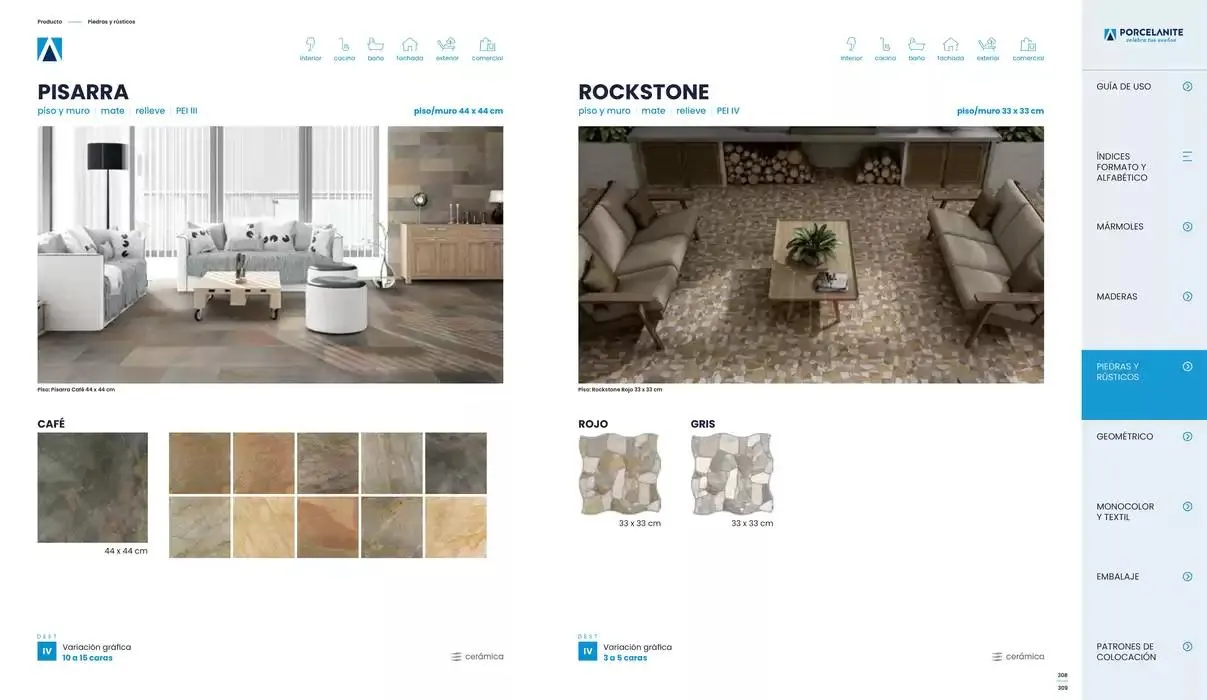Click the Porcelanite logo in the sidebar
The height and width of the screenshot is (700, 1207).
(1143, 35)
